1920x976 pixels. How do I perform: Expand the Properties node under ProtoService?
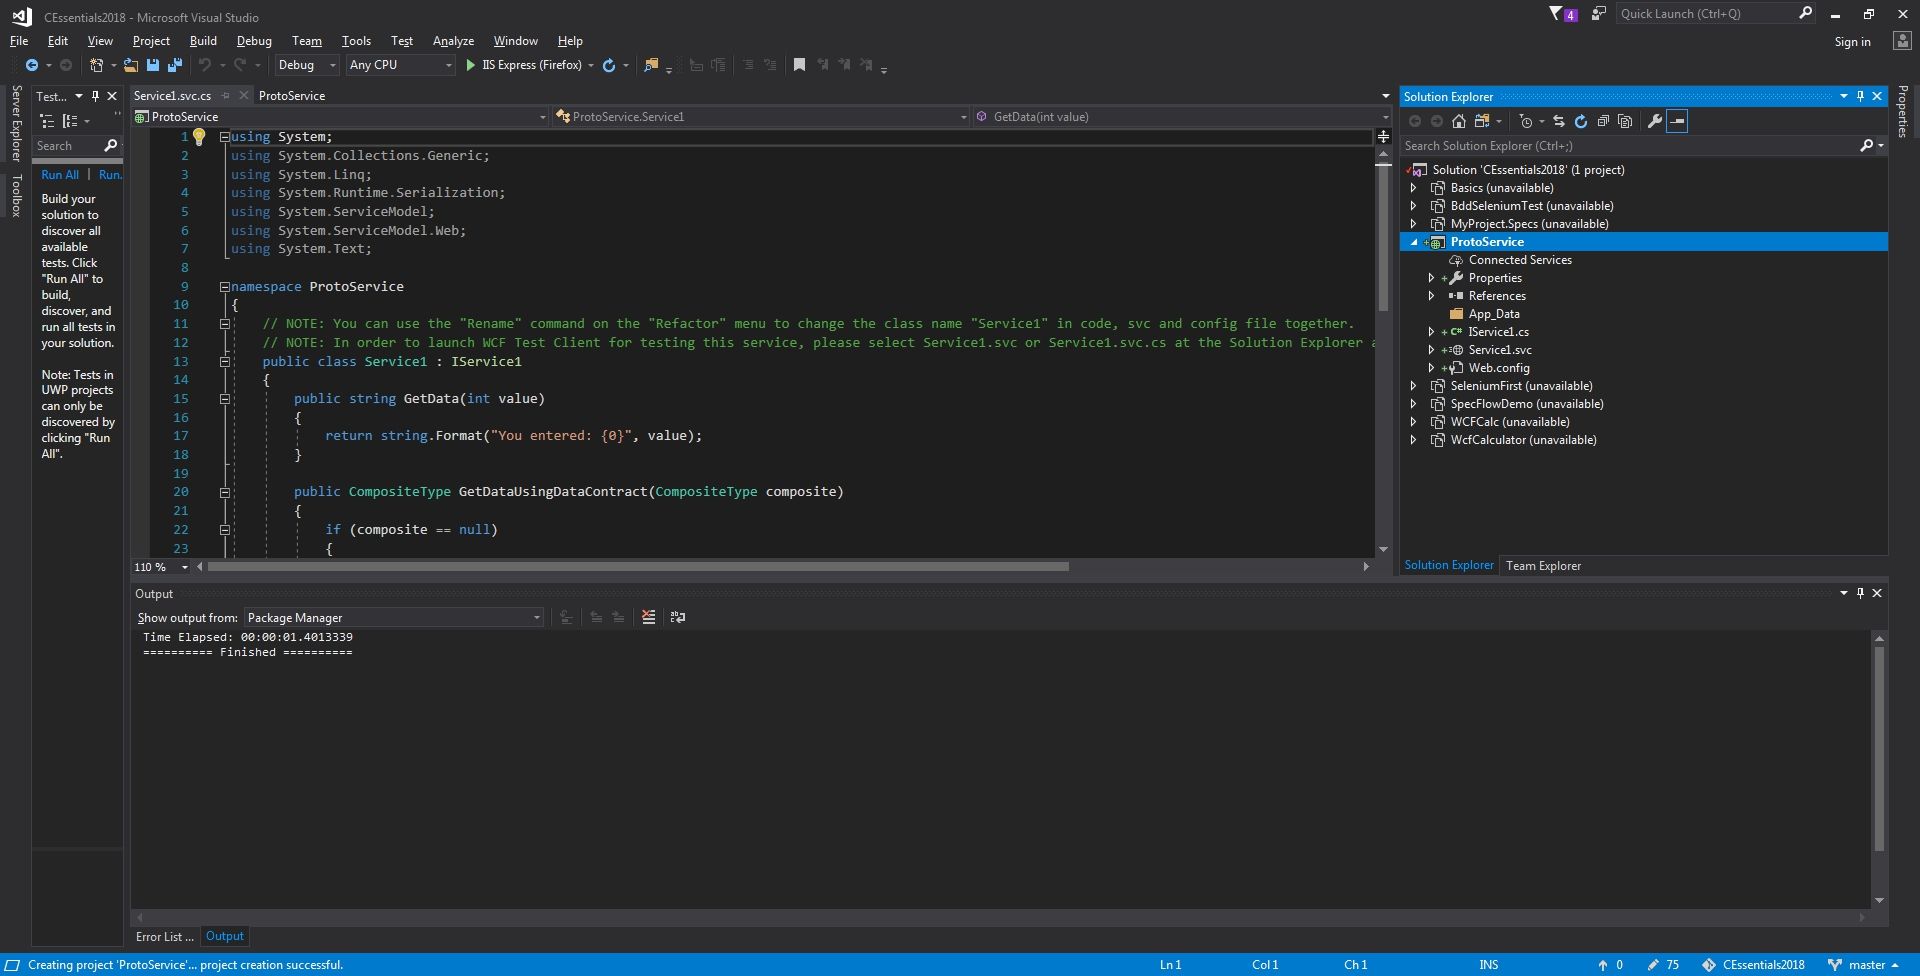click(x=1431, y=278)
